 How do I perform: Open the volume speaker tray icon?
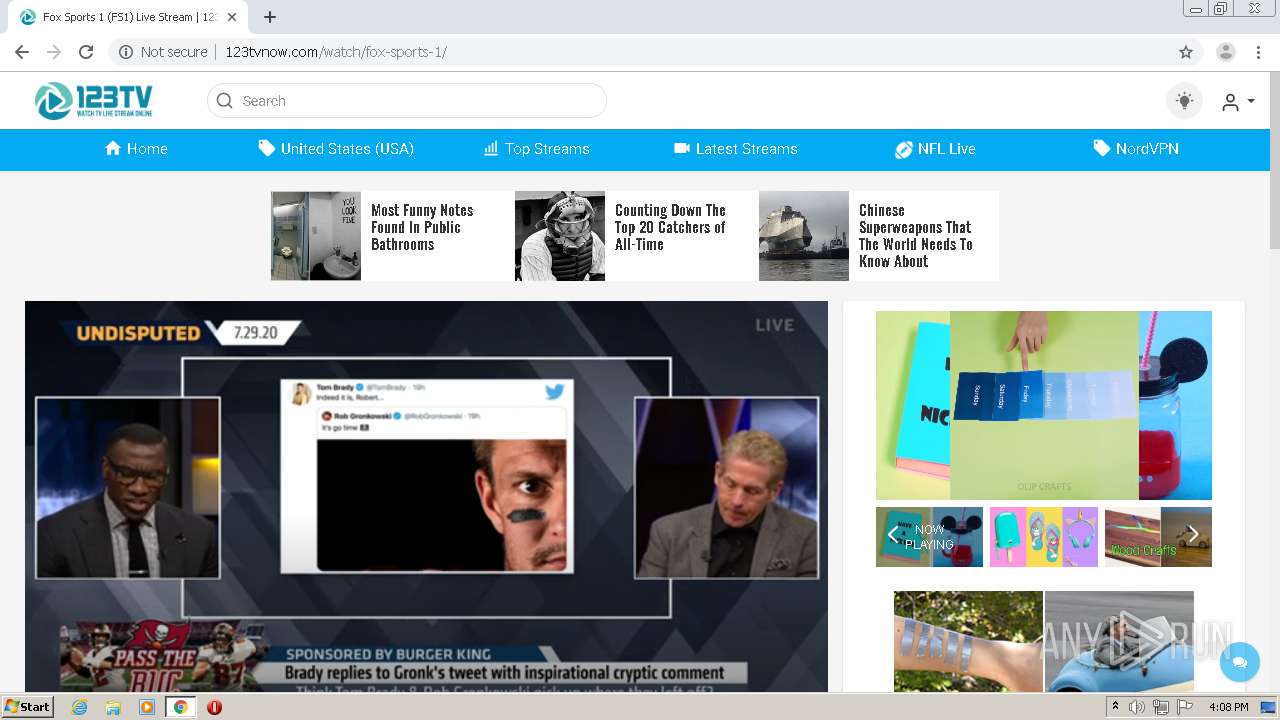pyautogui.click(x=1137, y=707)
